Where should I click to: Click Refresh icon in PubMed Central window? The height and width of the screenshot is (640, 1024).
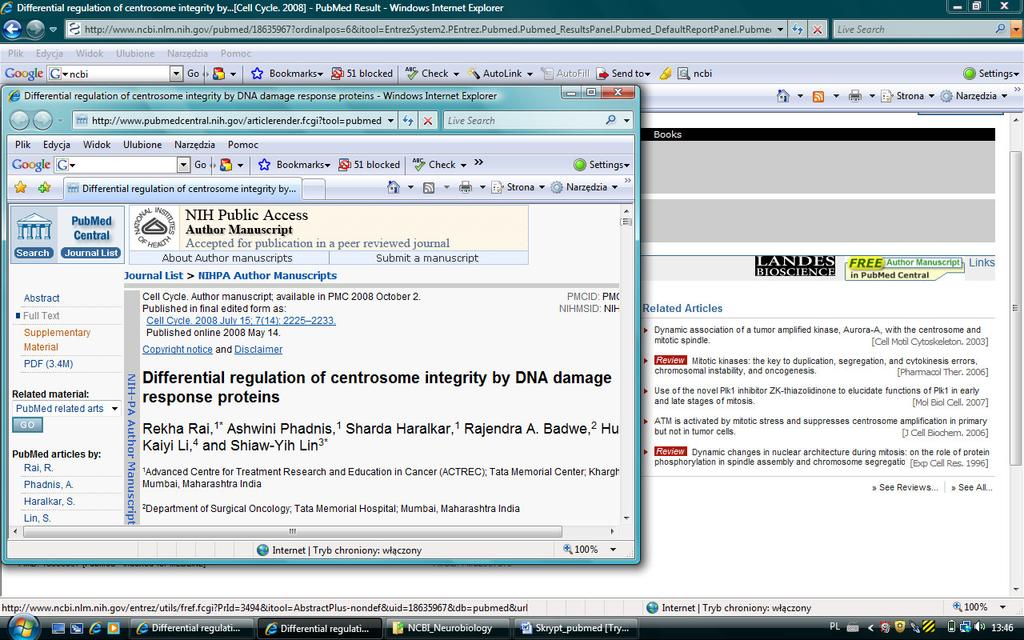point(408,121)
